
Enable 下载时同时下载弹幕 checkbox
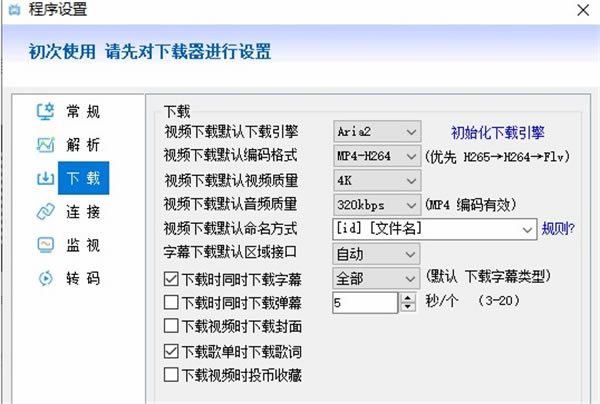coord(171,302)
